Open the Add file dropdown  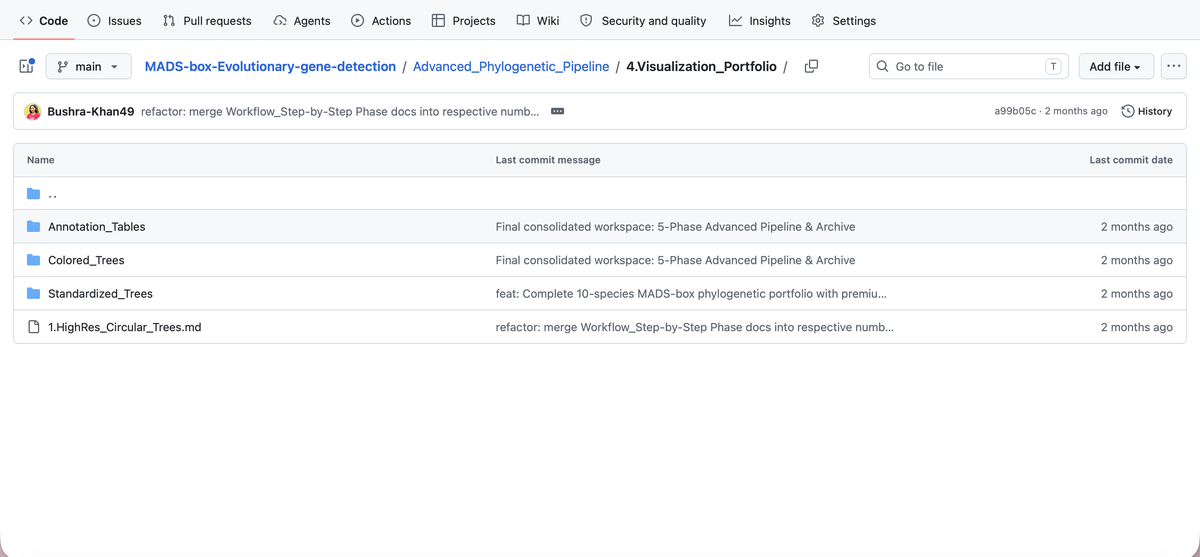pos(1115,66)
